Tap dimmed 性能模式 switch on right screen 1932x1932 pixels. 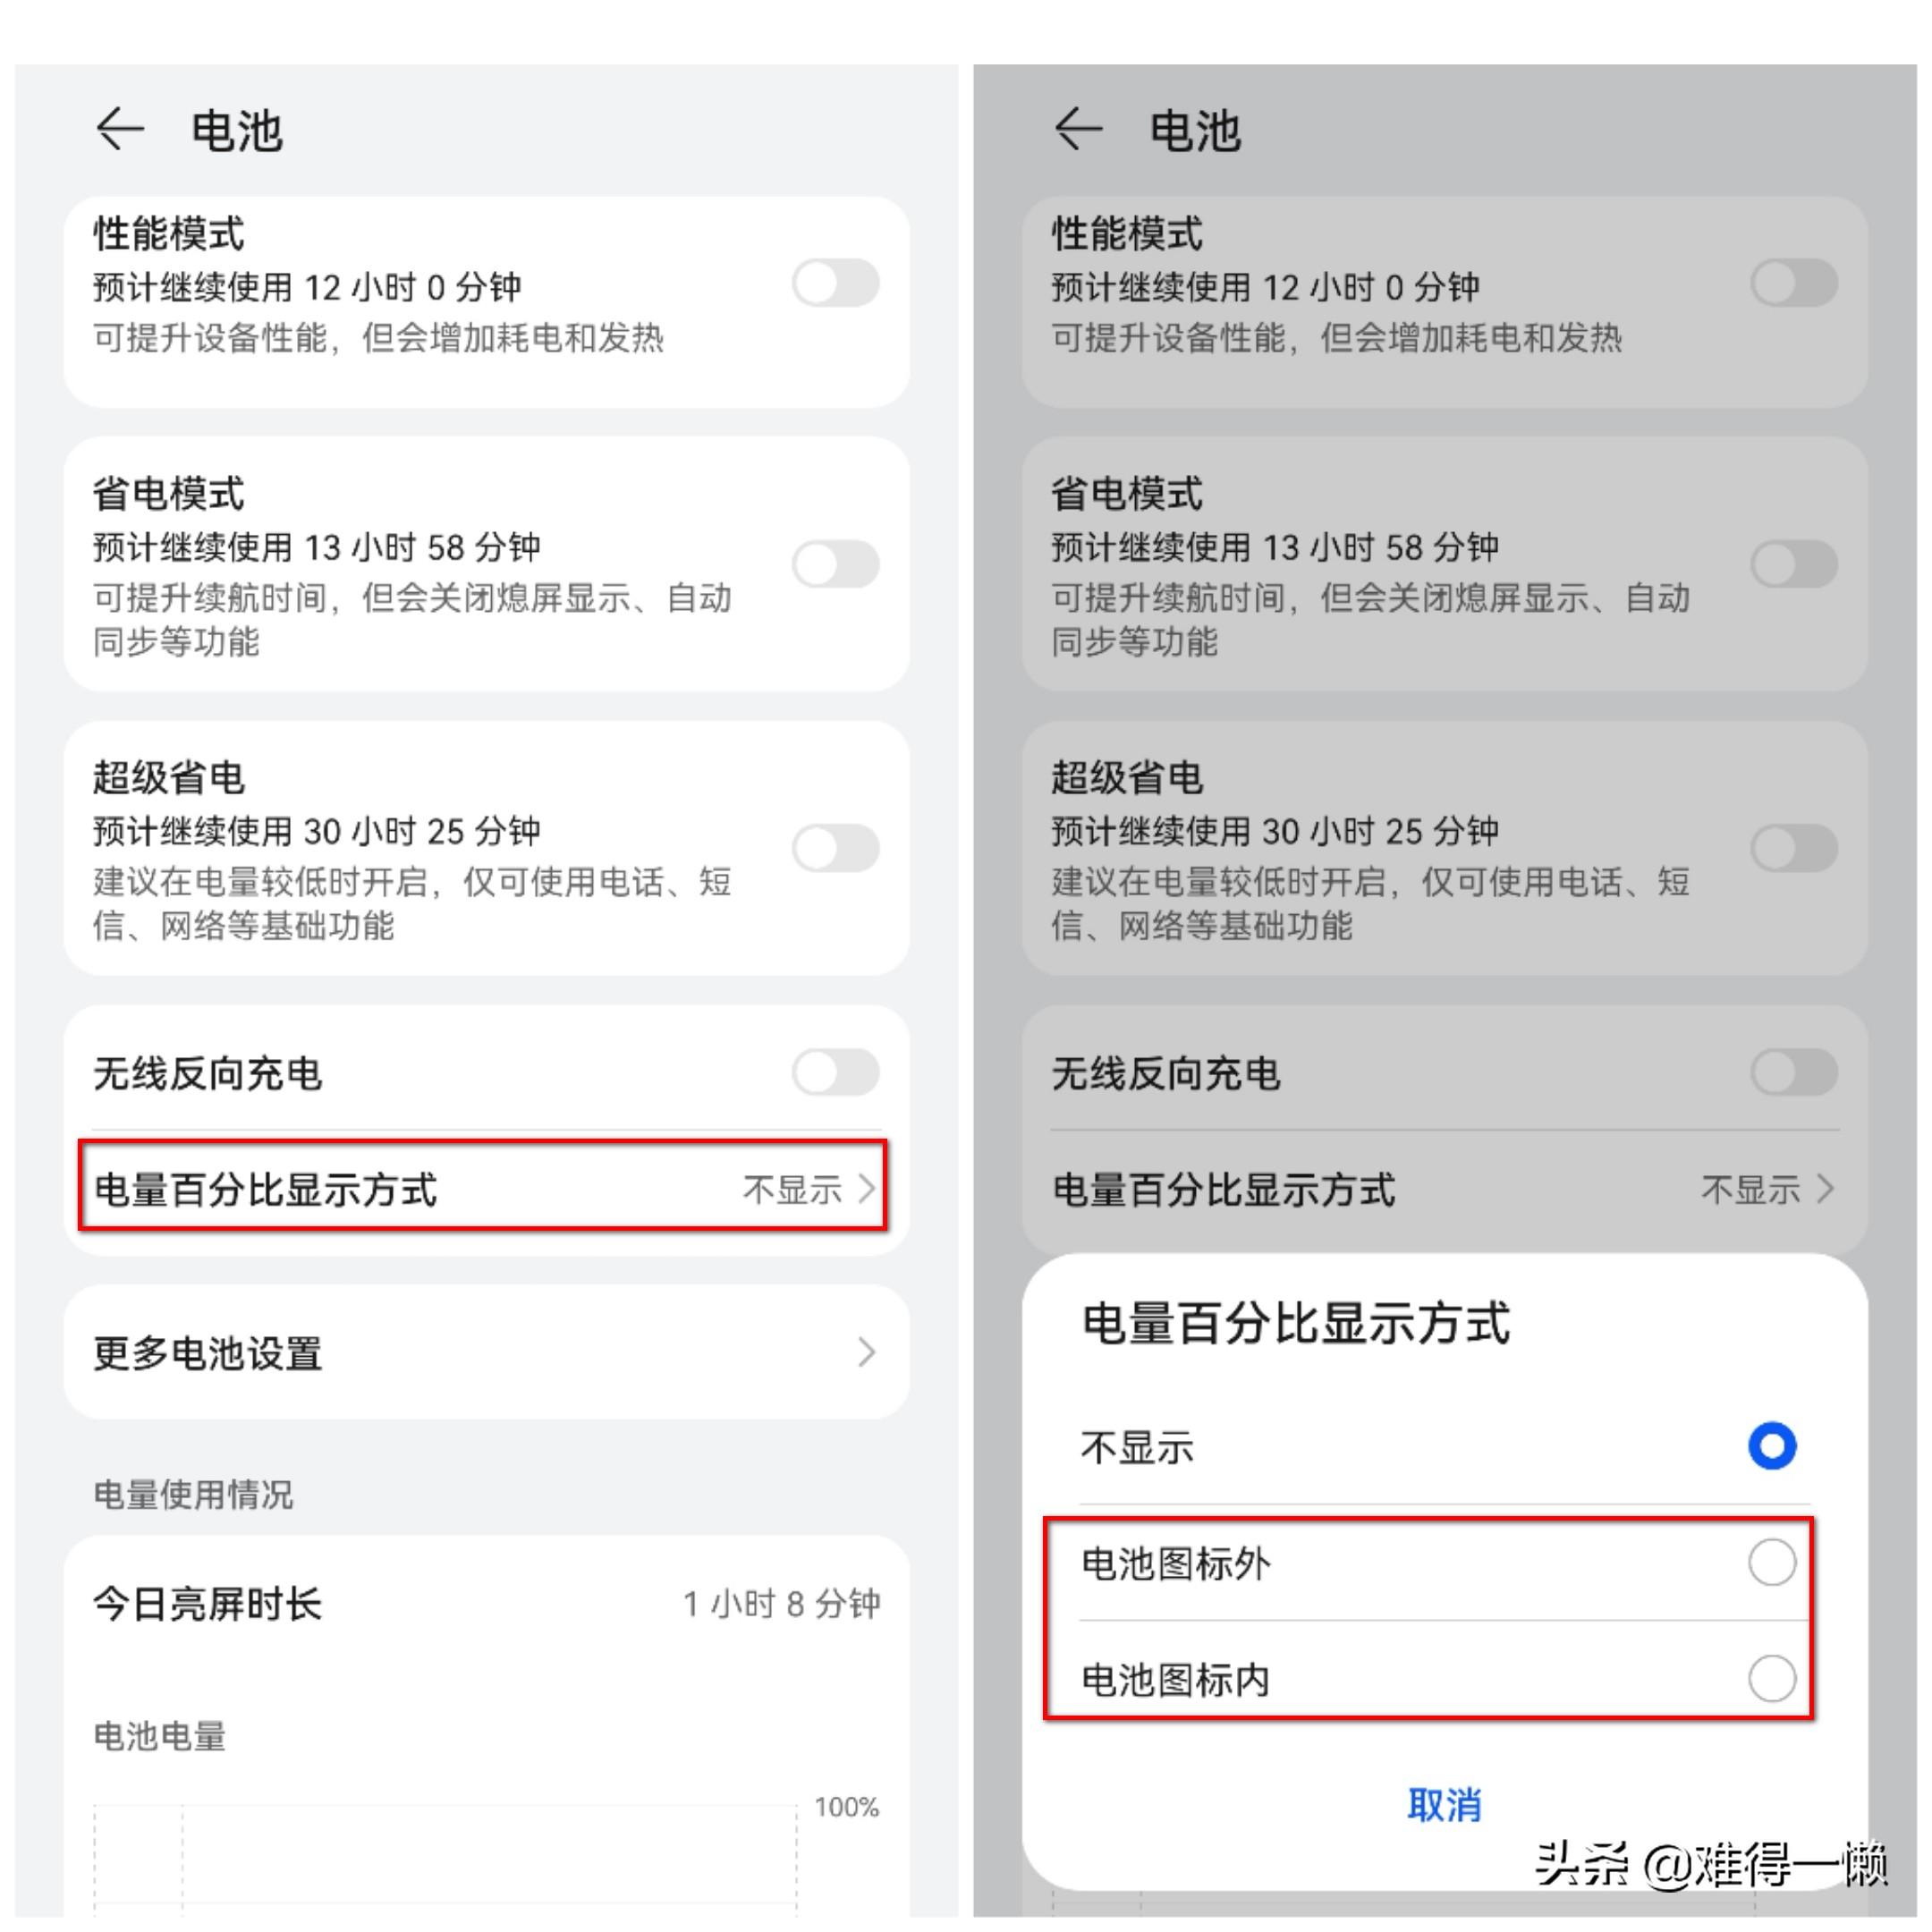pos(1794,283)
